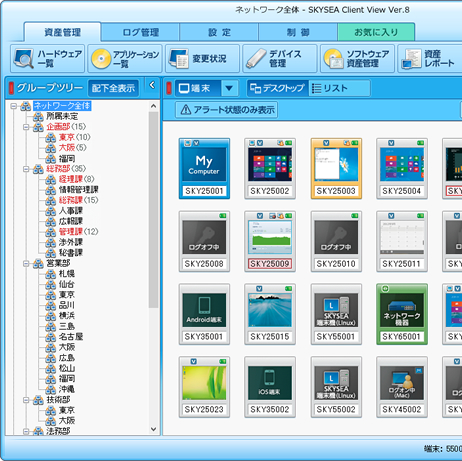Screen dimensions: 462x461
Task: Click the 情報管理課 group icon
Action: pos(51,190)
